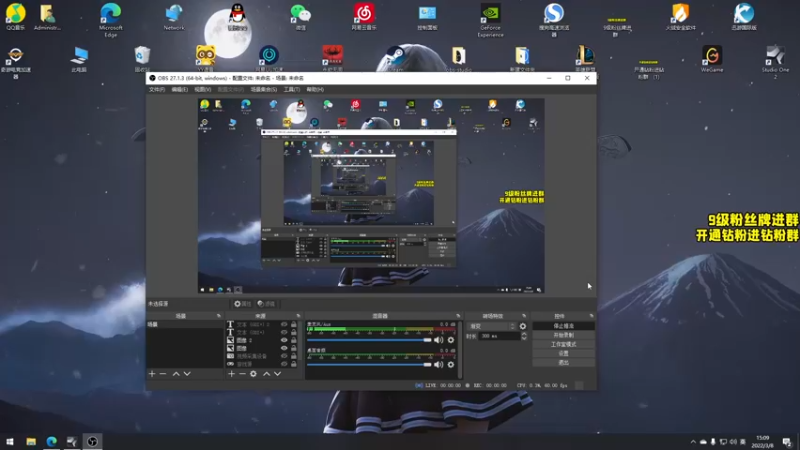
Task: Remove the selected source with the minus icon
Action: point(242,374)
